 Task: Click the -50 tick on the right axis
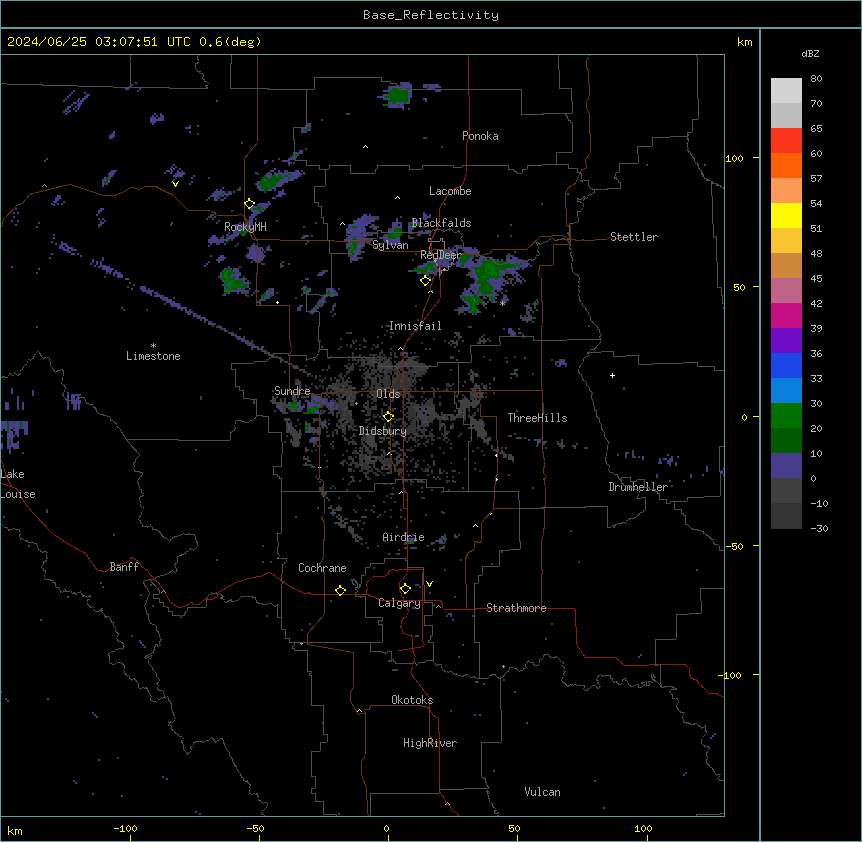[x=734, y=546]
